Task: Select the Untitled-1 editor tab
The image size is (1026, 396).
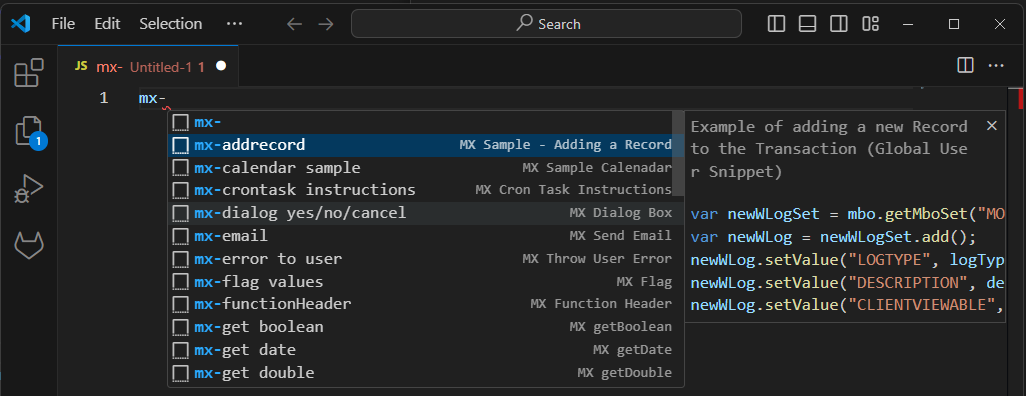Action: click(x=149, y=66)
